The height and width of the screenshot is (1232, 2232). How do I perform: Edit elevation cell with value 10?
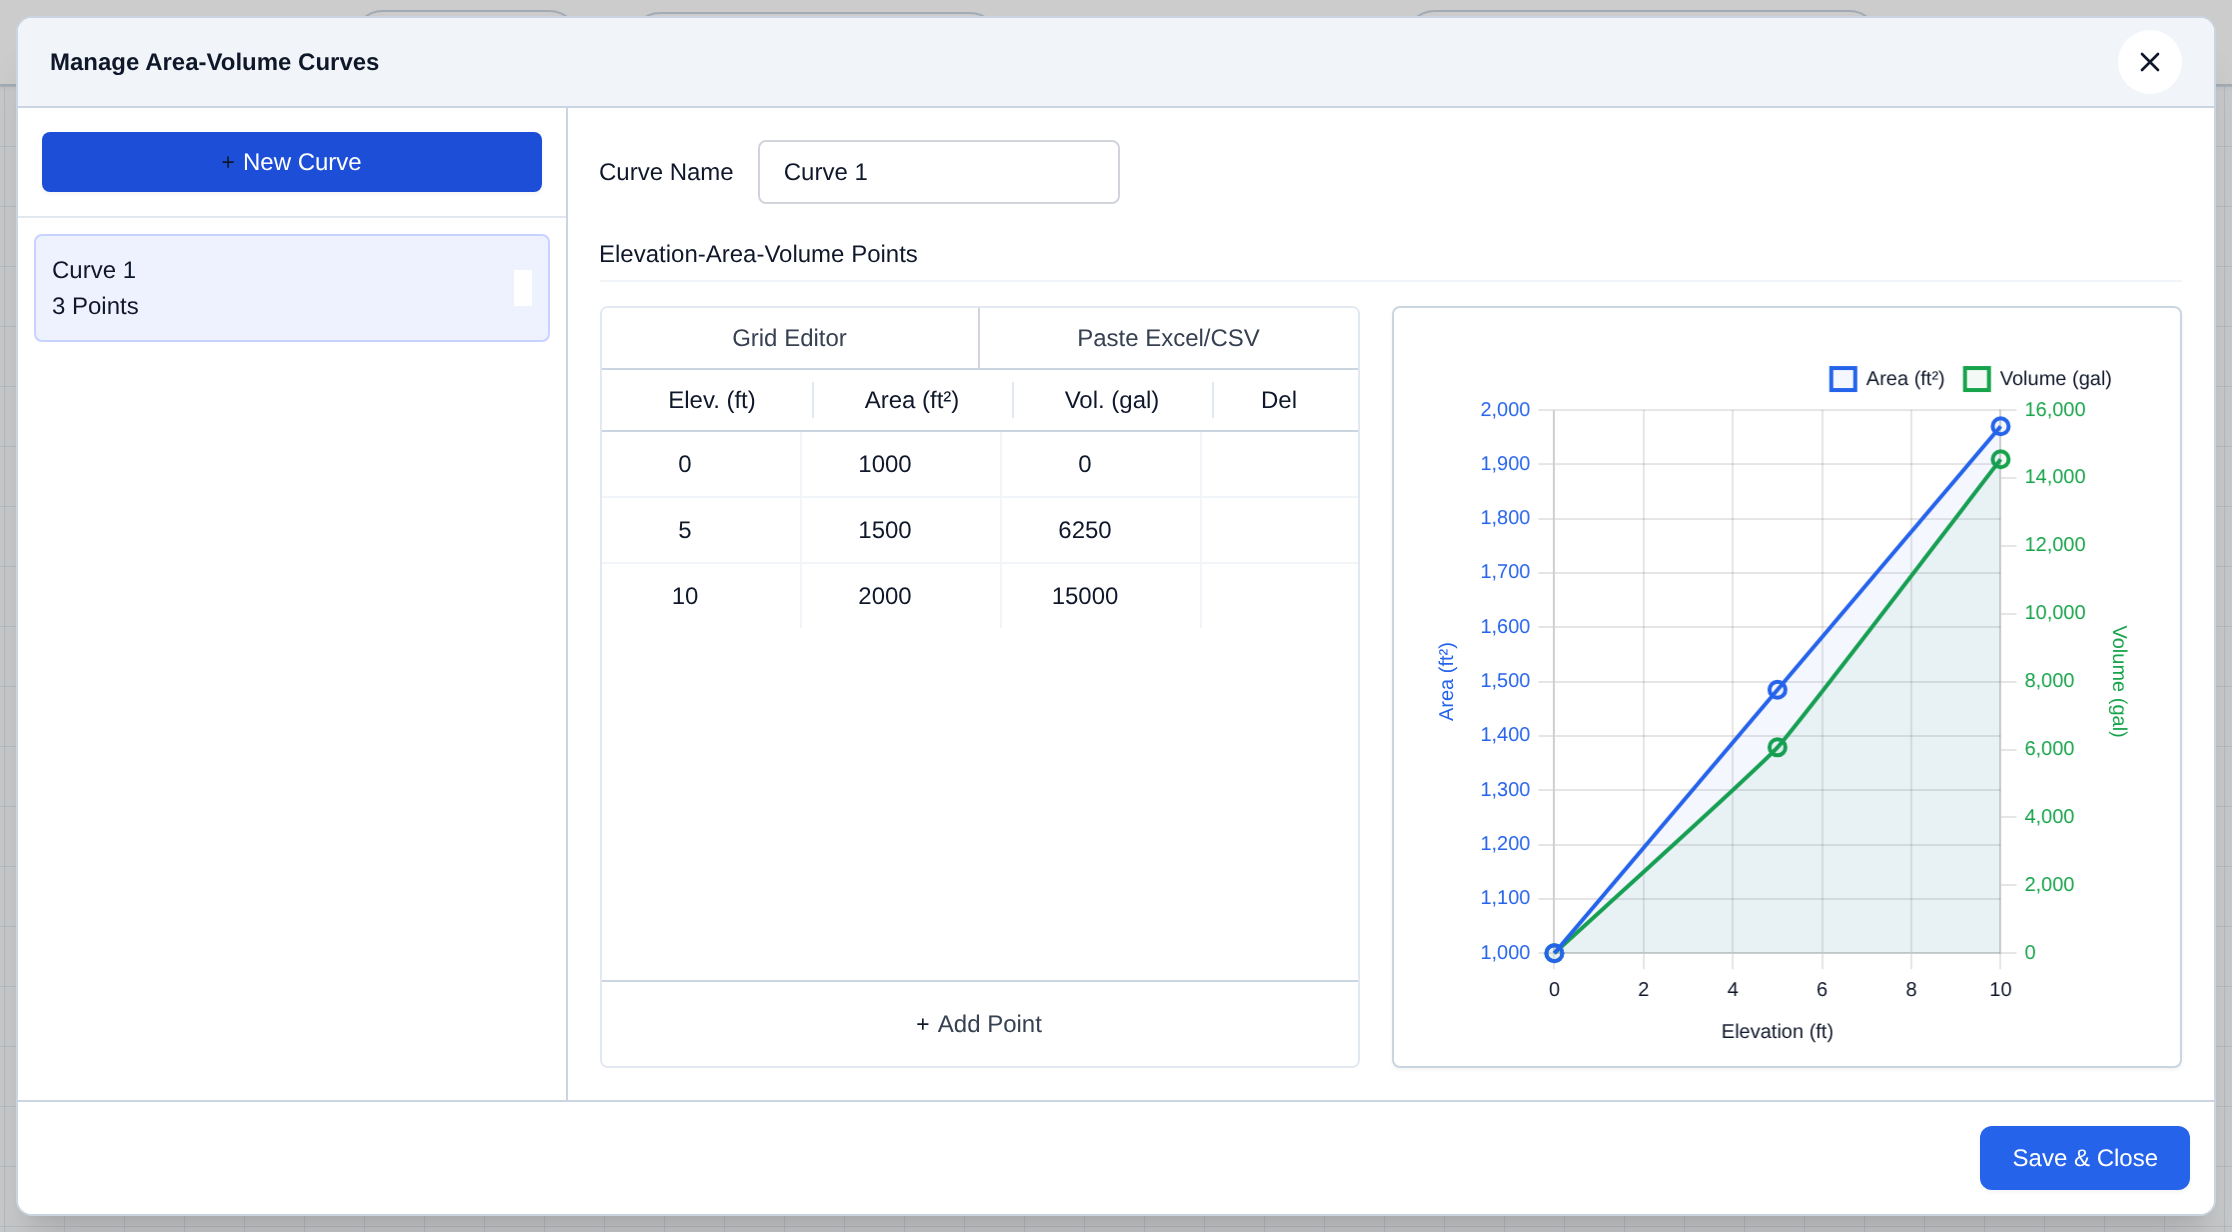700,596
